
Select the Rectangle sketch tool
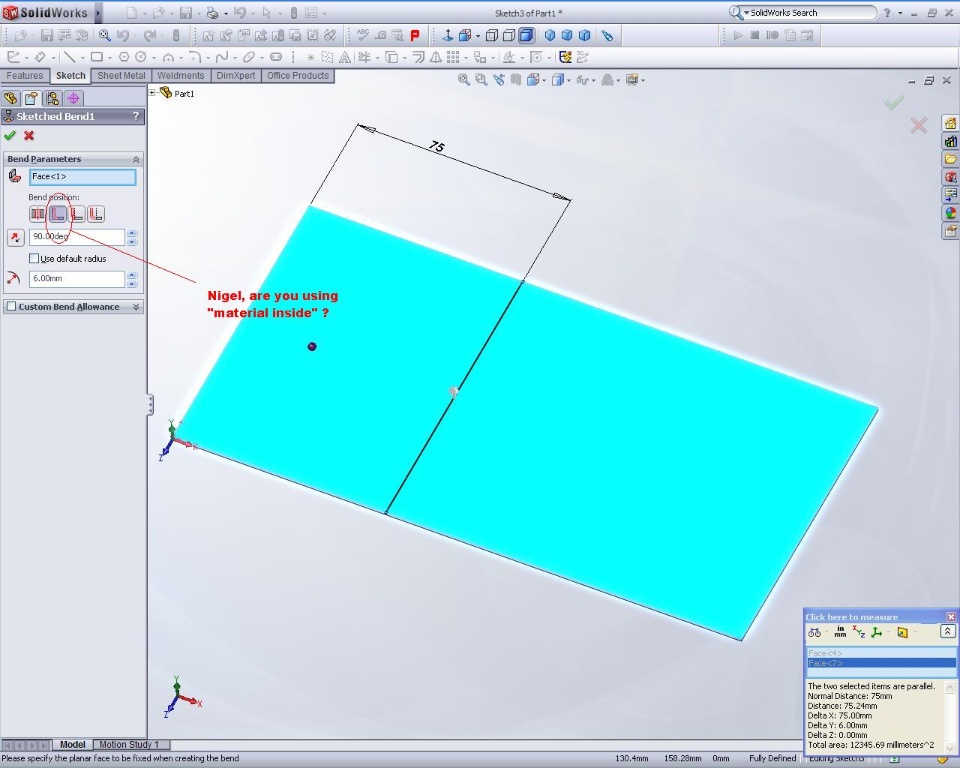coord(97,57)
